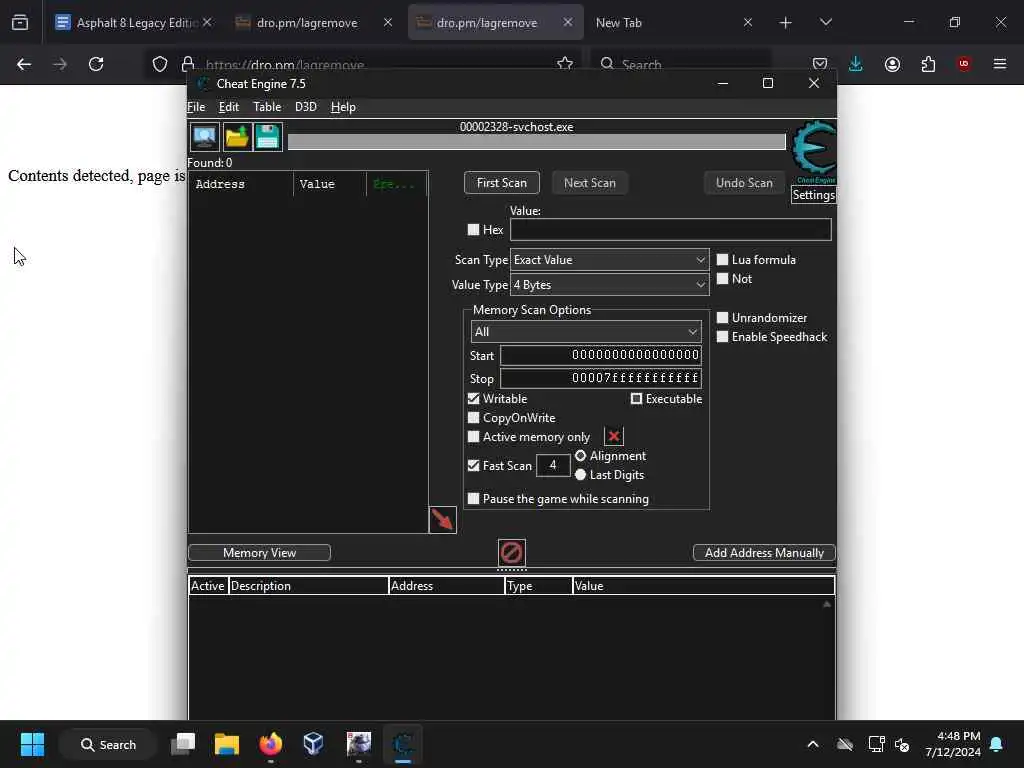Reload the browser page
This screenshot has height=768, width=1024.
(96, 64)
